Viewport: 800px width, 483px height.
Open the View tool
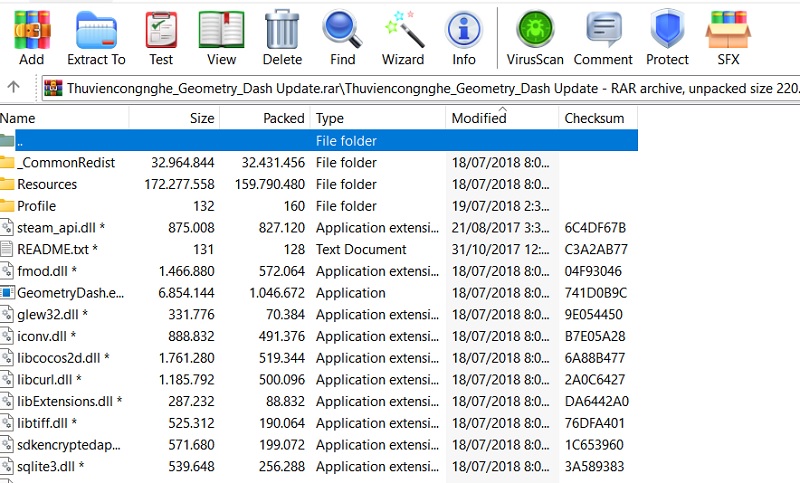(221, 38)
